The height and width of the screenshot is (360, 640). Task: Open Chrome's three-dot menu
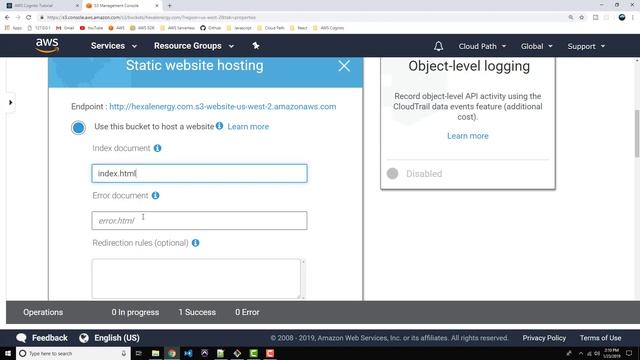coord(633,17)
